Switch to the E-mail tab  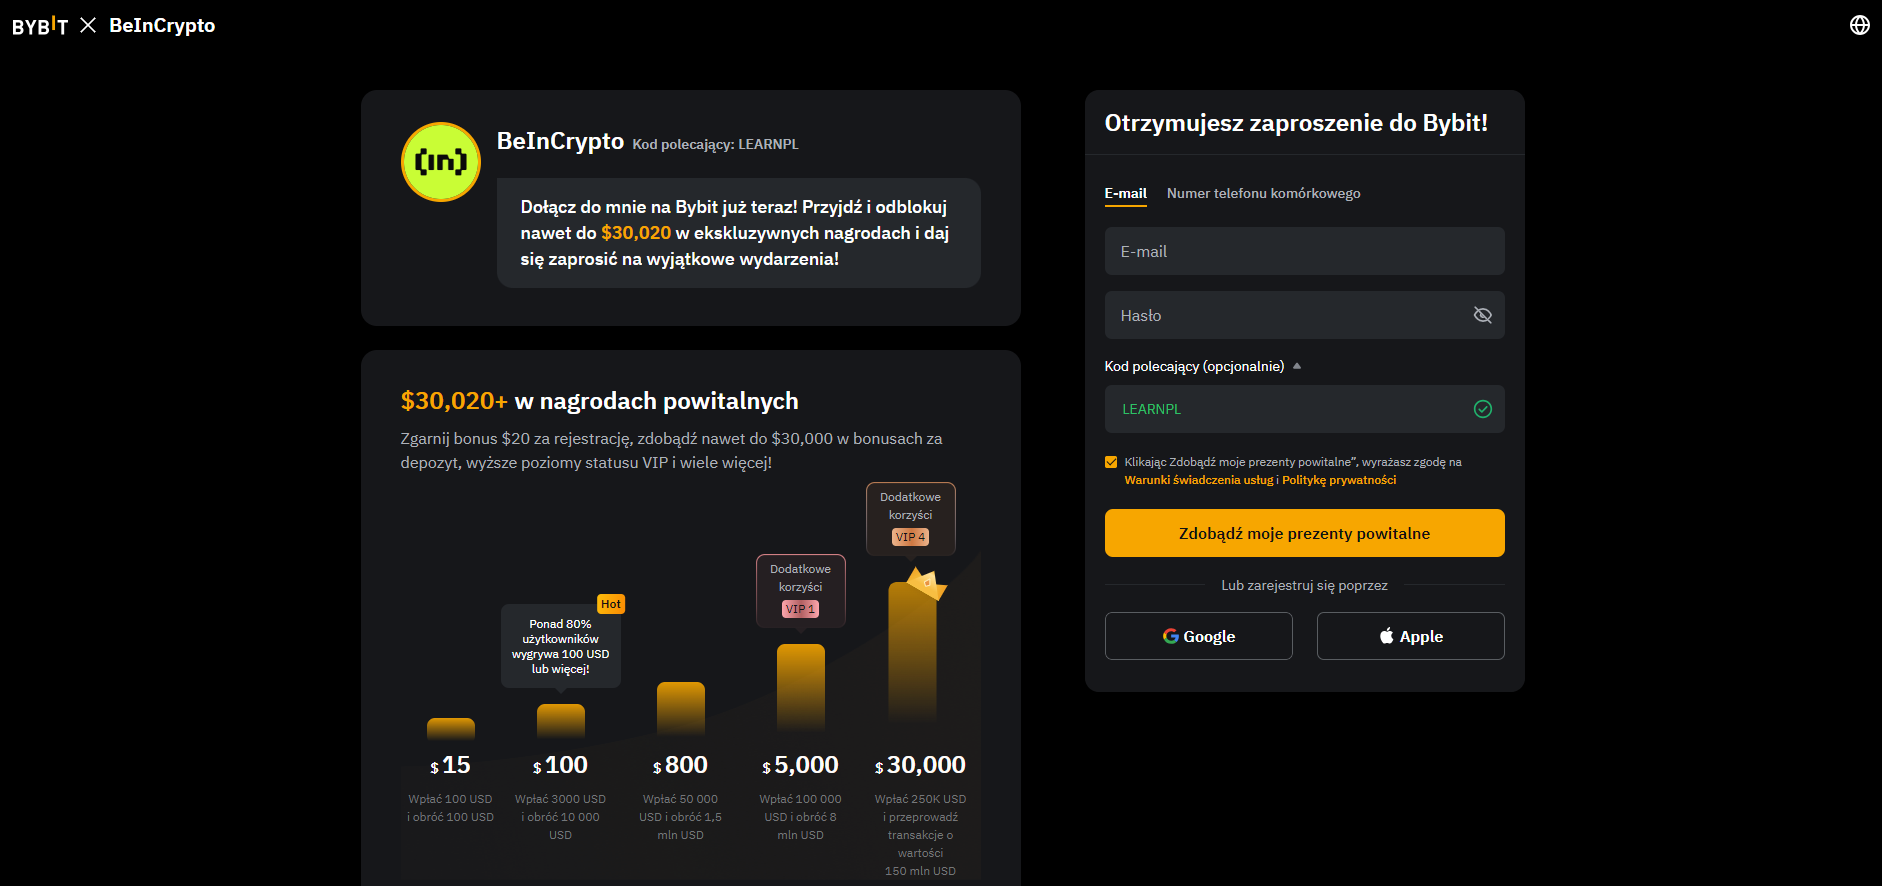tap(1125, 193)
